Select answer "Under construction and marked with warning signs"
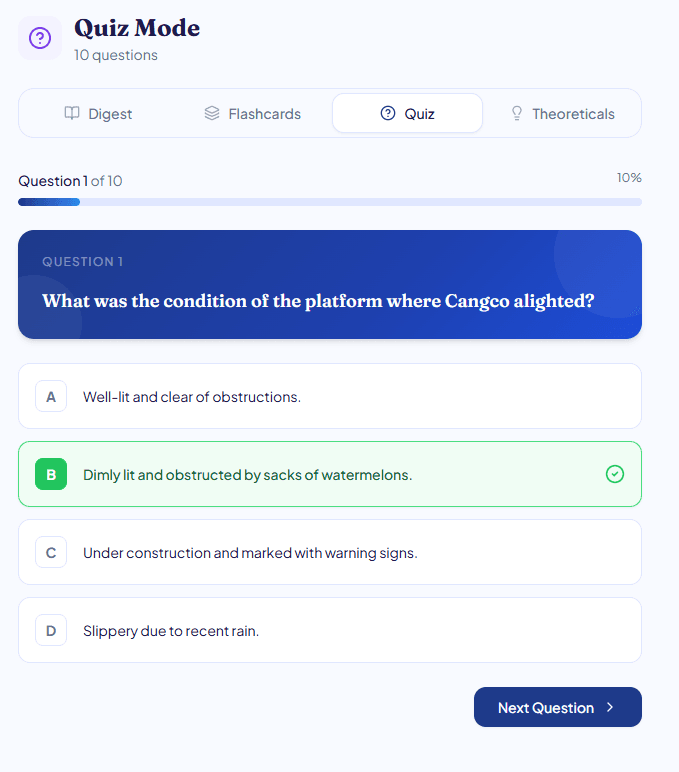This screenshot has width=679, height=772. 250,553
